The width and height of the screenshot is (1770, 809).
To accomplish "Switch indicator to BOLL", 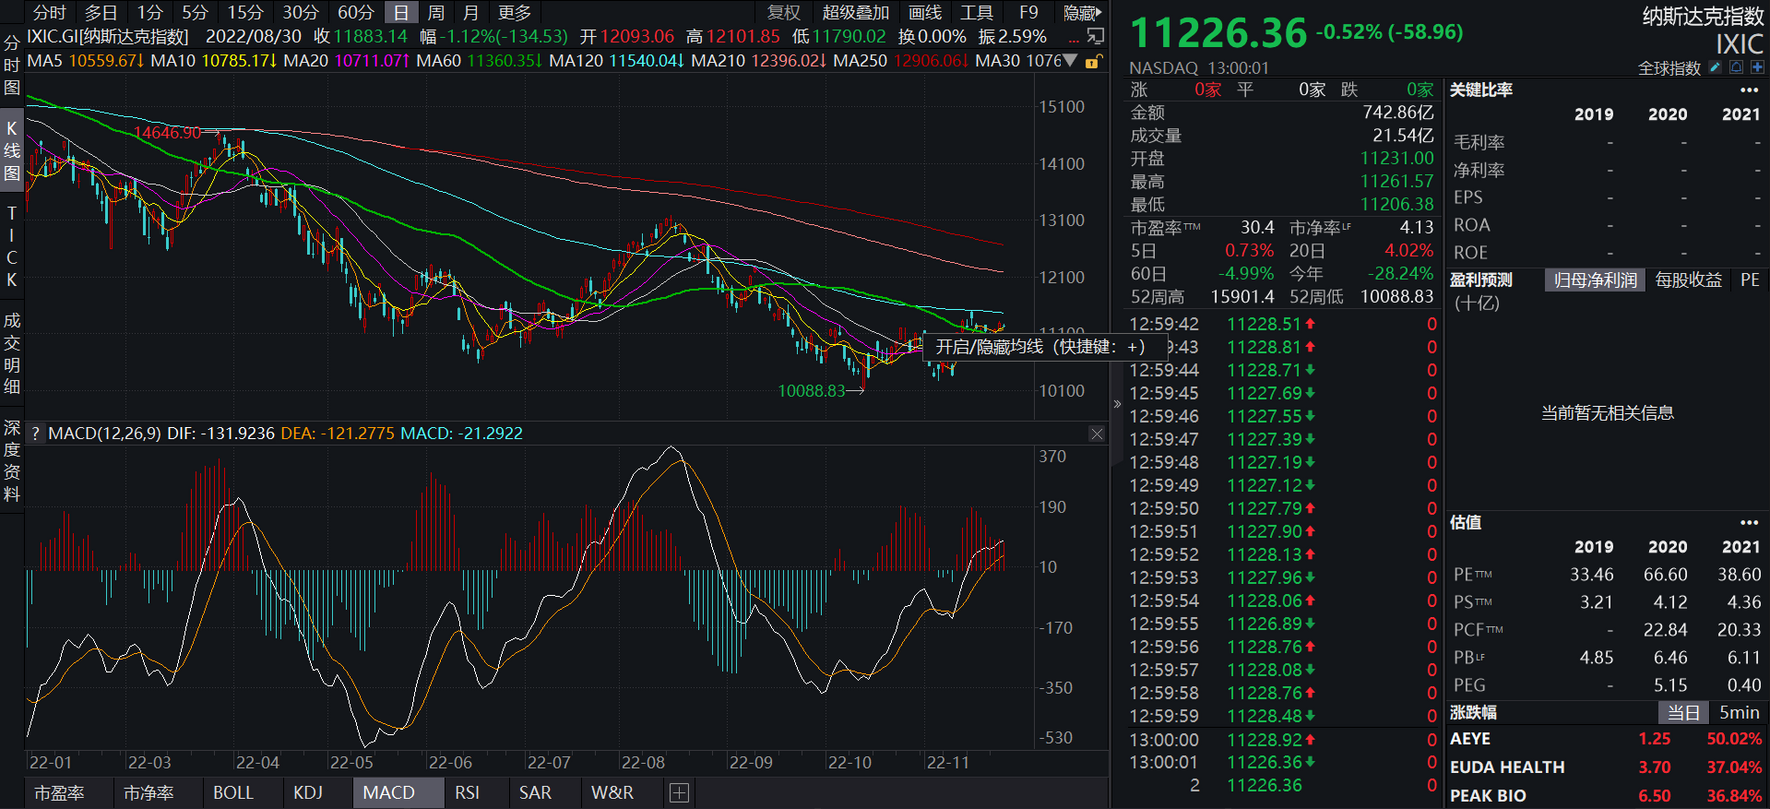I will coord(233,793).
